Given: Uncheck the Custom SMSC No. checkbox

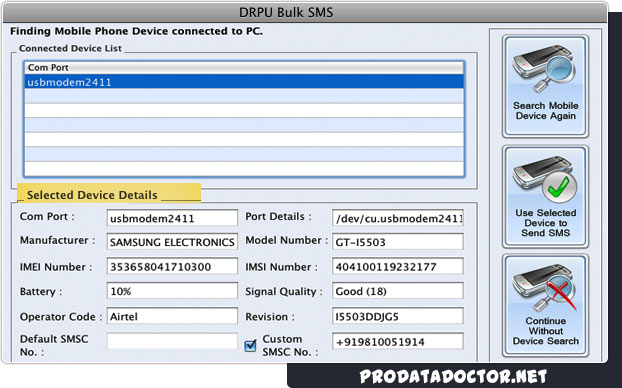Looking at the screenshot, I should (250, 346).
